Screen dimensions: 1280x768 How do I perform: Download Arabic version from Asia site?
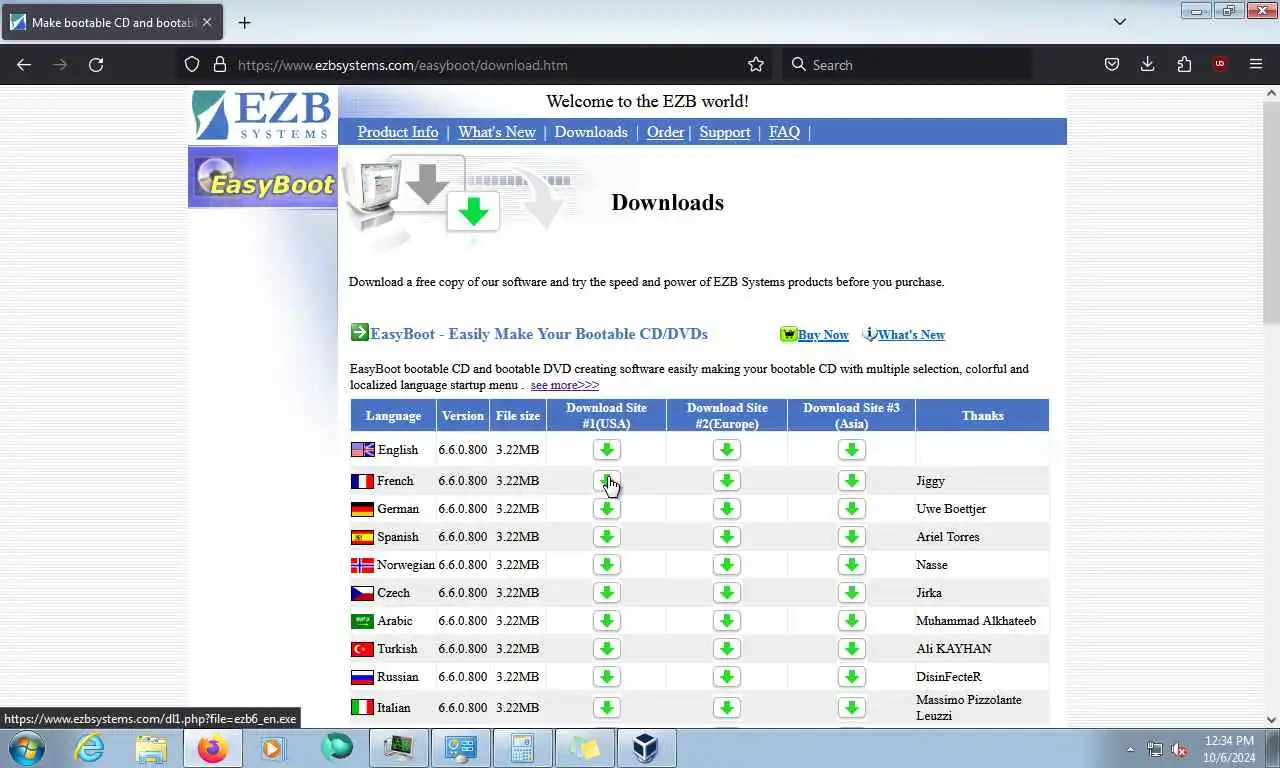click(851, 621)
